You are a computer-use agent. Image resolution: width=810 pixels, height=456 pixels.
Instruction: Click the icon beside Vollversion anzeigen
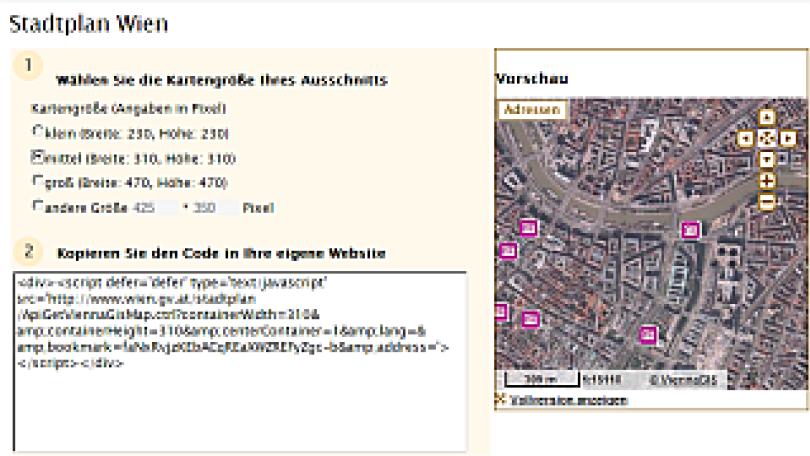[500, 399]
